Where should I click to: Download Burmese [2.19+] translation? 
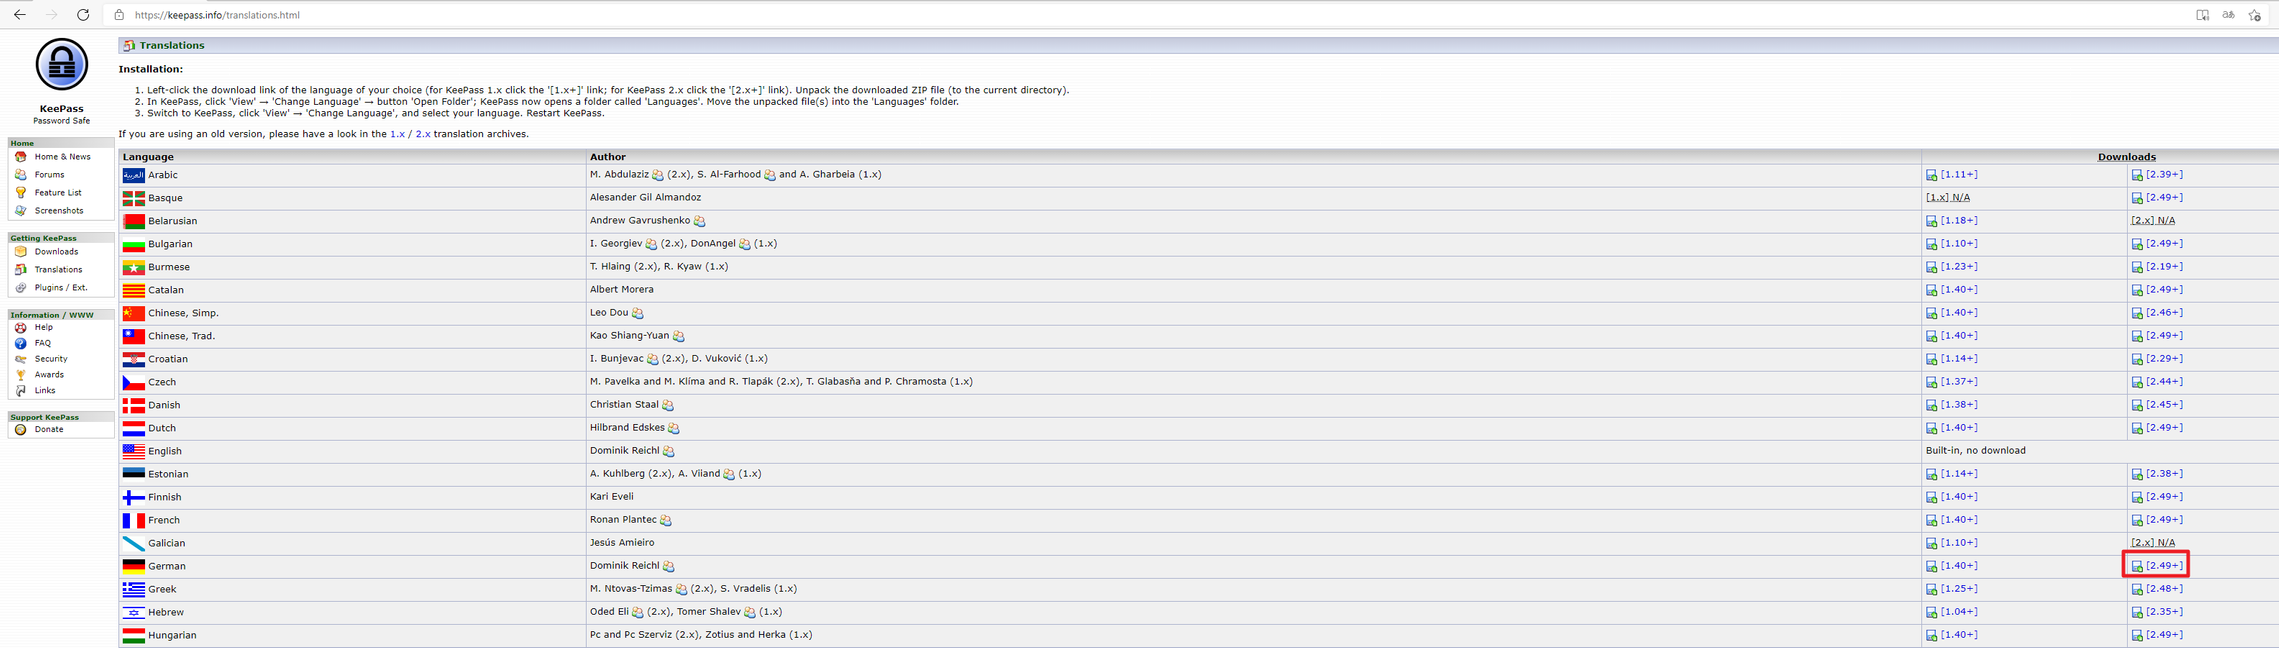(2165, 266)
